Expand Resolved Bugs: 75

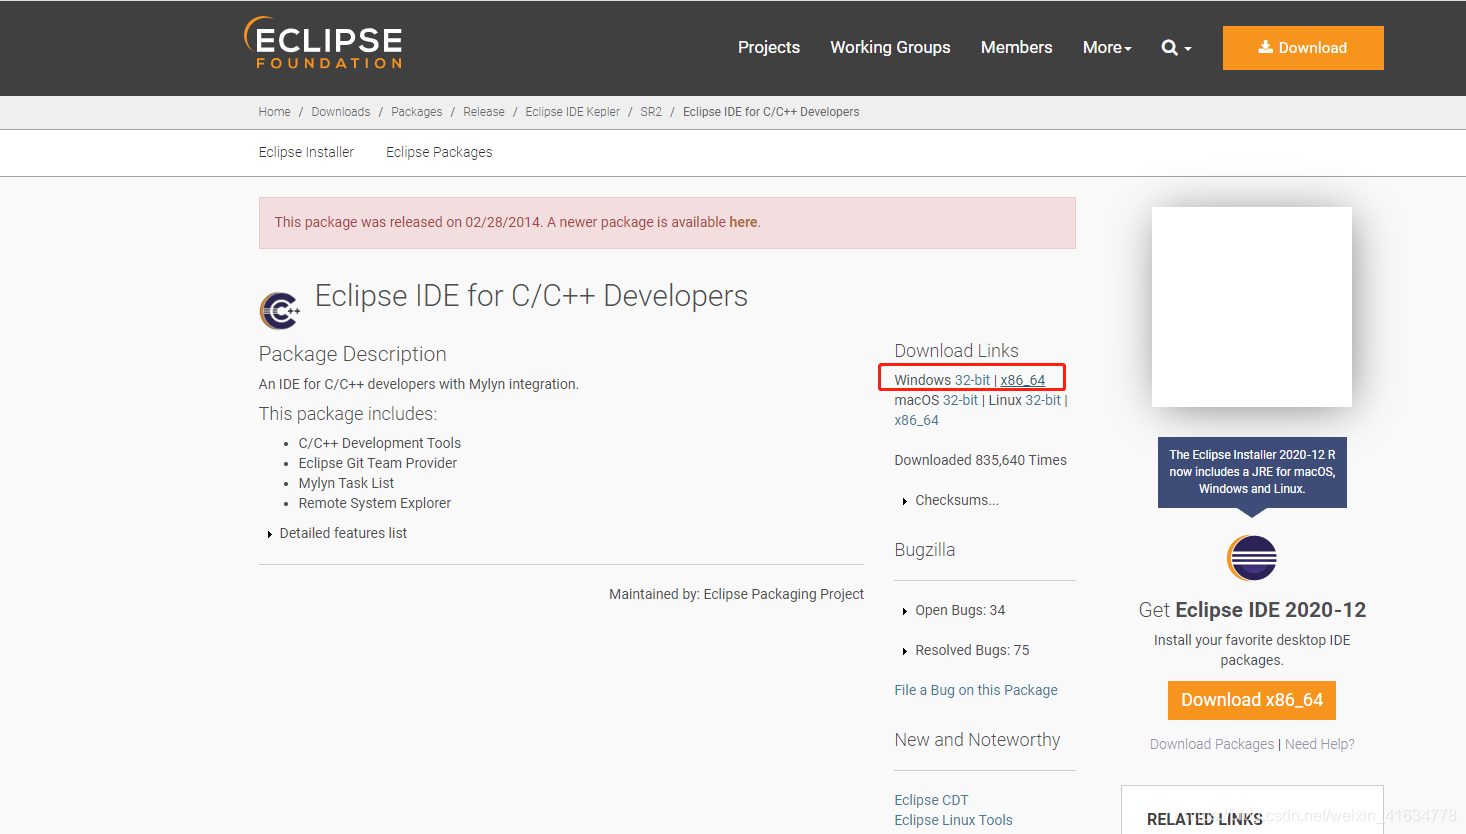coord(966,650)
